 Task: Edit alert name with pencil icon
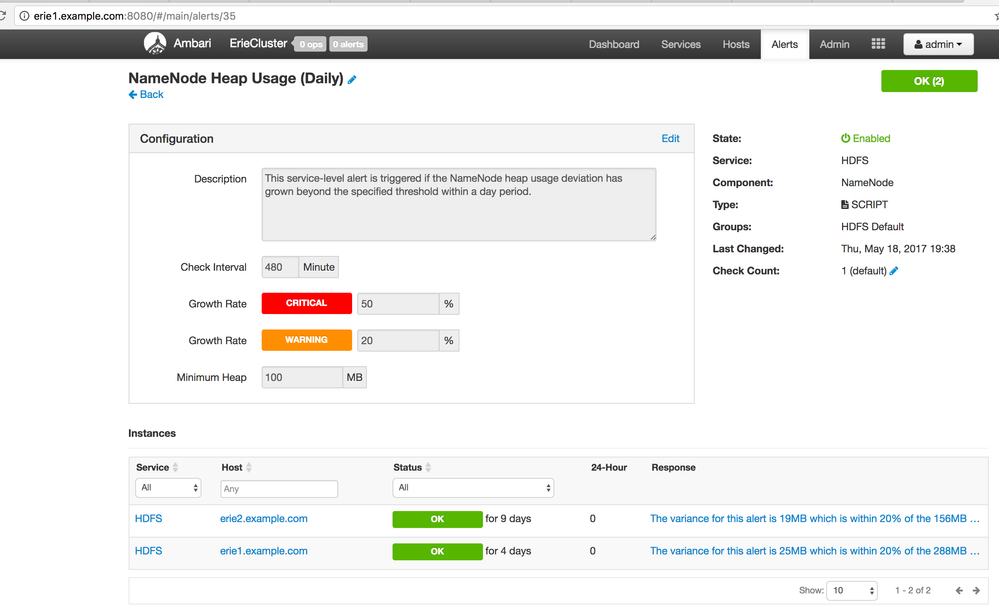coord(352,80)
